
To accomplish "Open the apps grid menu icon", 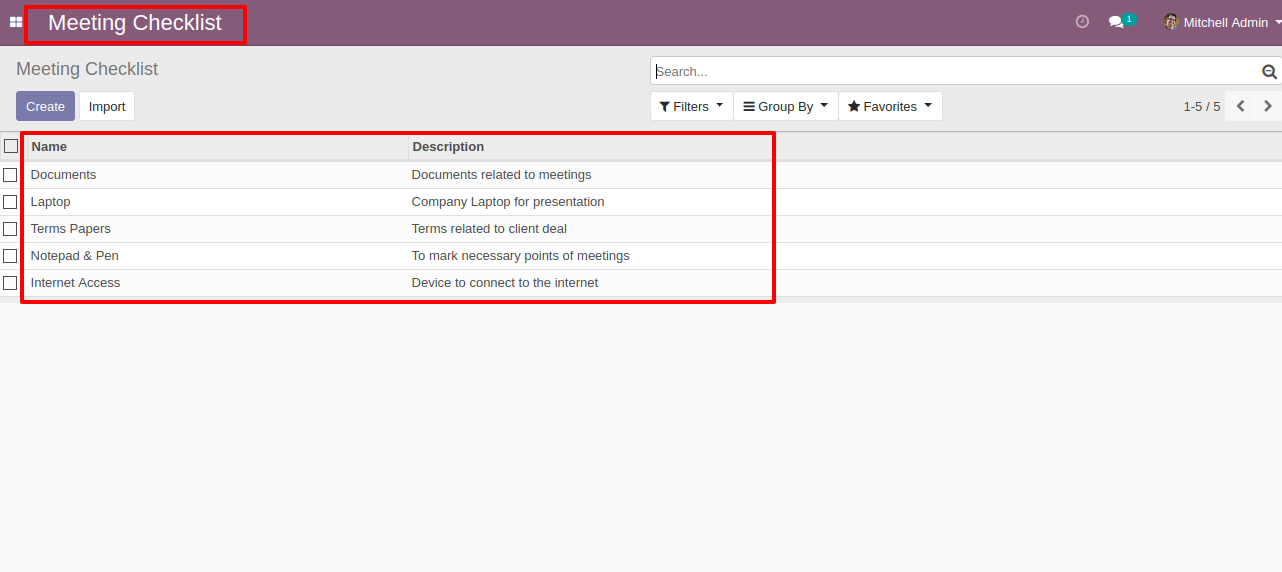I will pos(16,22).
